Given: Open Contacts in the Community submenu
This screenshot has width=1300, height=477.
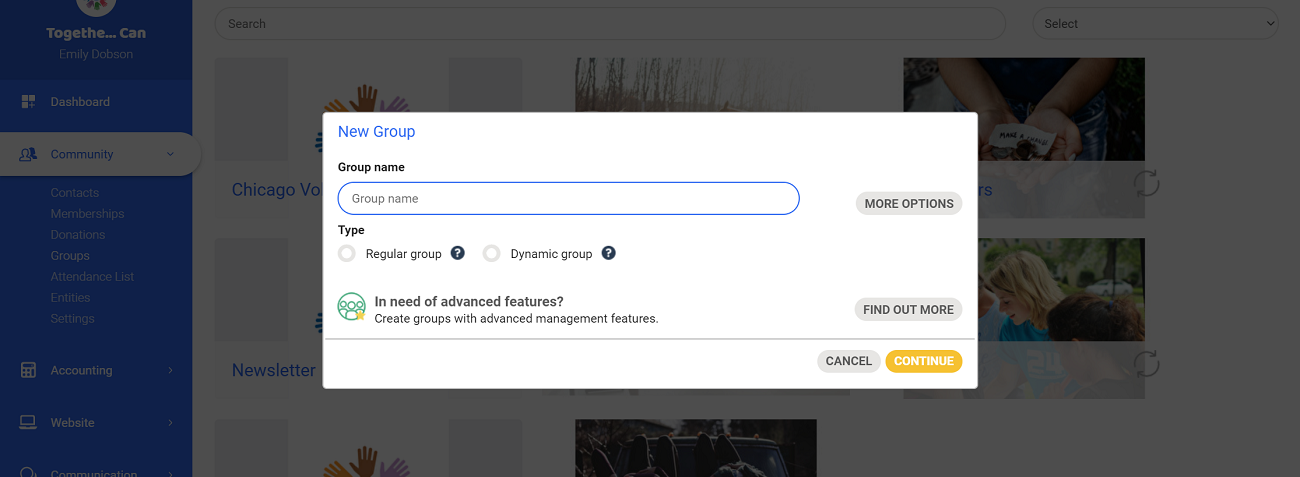Looking at the screenshot, I should pos(75,193).
